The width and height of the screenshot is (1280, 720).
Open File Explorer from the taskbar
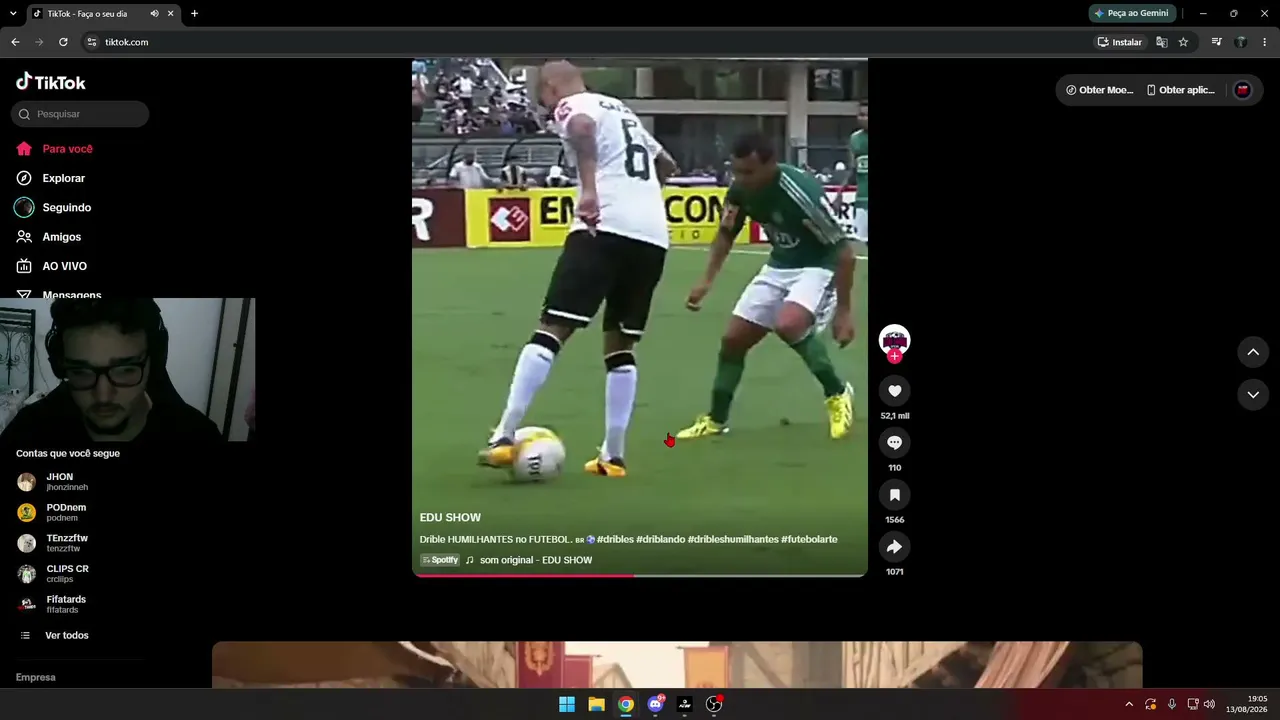(596, 704)
